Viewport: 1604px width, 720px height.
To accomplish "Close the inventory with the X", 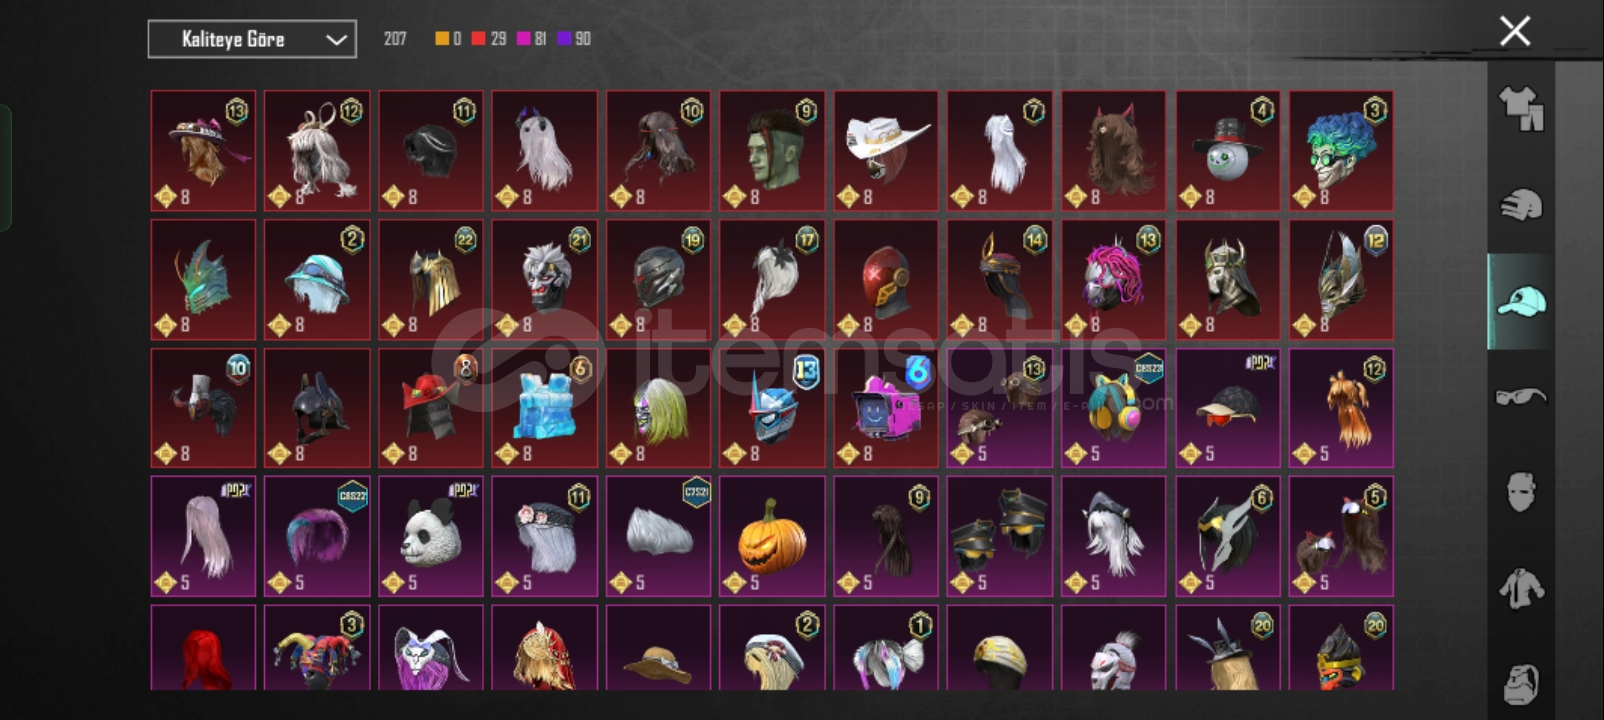I will coord(1515,31).
